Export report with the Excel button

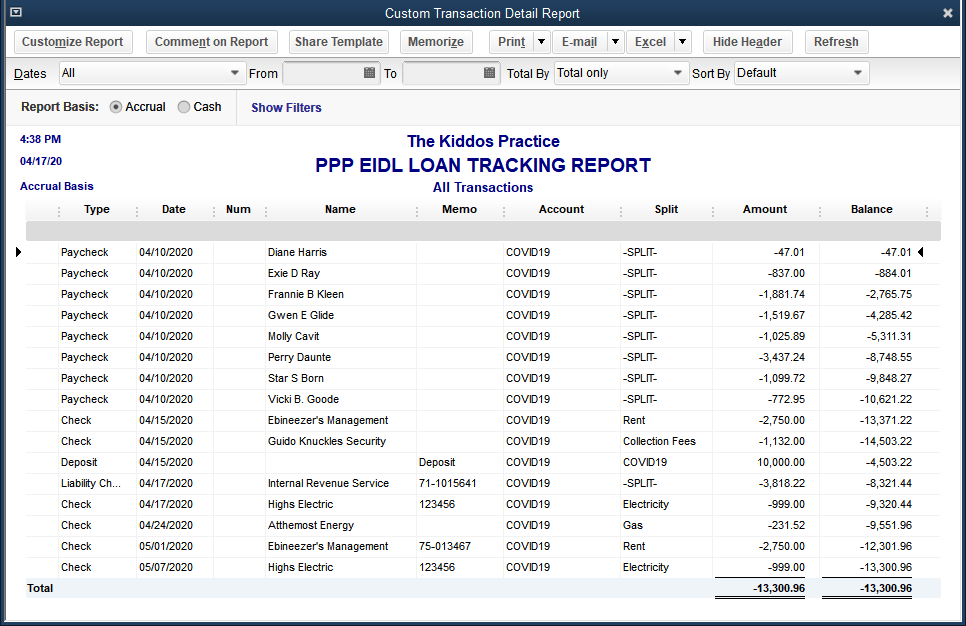651,42
